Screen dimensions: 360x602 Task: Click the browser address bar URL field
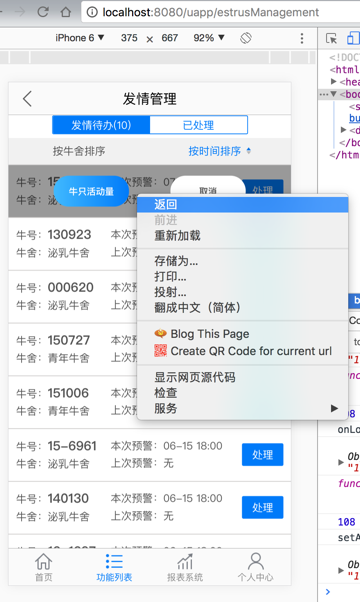tap(221, 12)
